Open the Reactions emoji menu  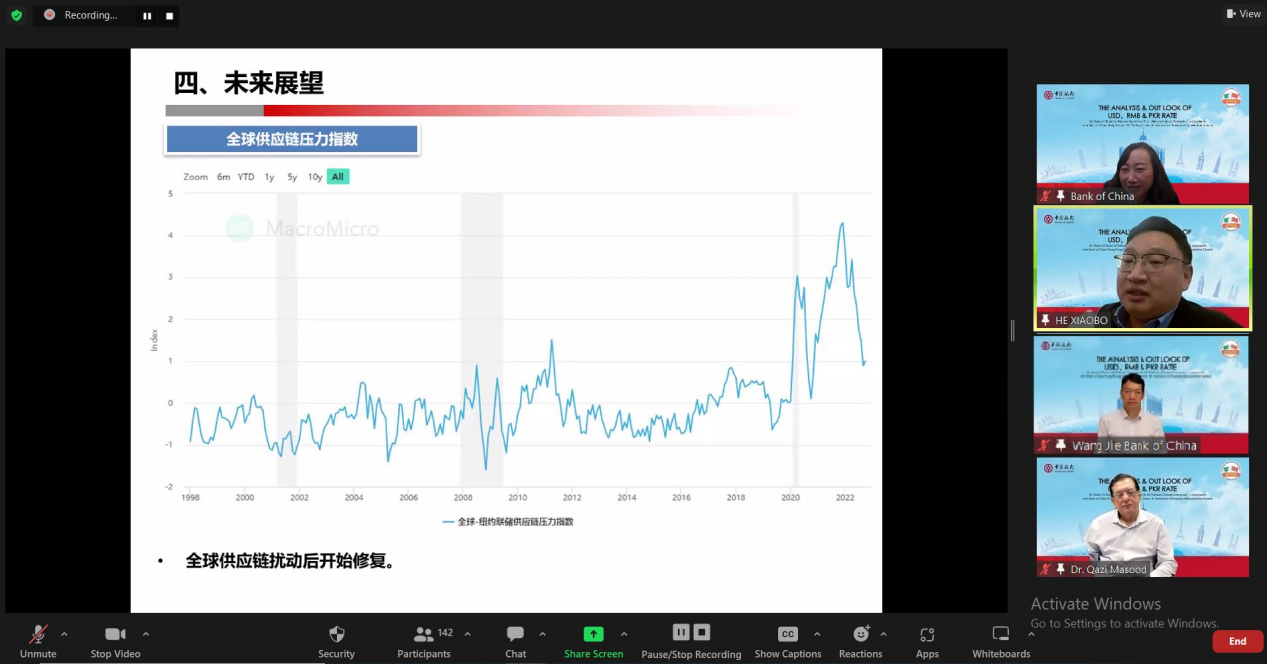click(860, 640)
